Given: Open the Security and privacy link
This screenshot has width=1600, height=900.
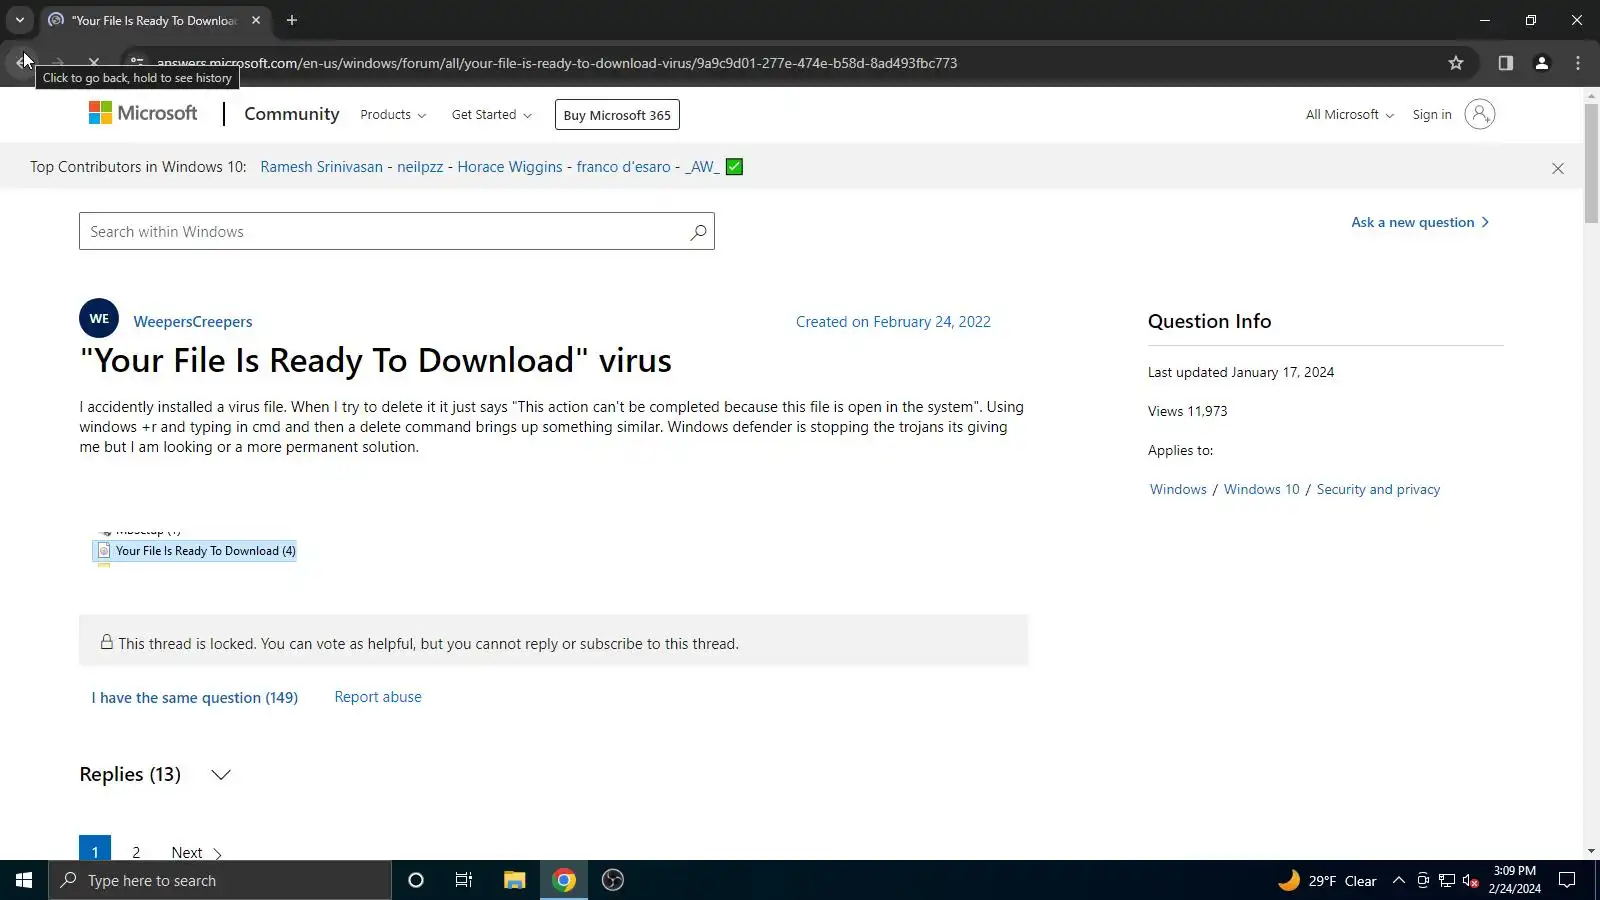Looking at the screenshot, I should tap(1378, 490).
